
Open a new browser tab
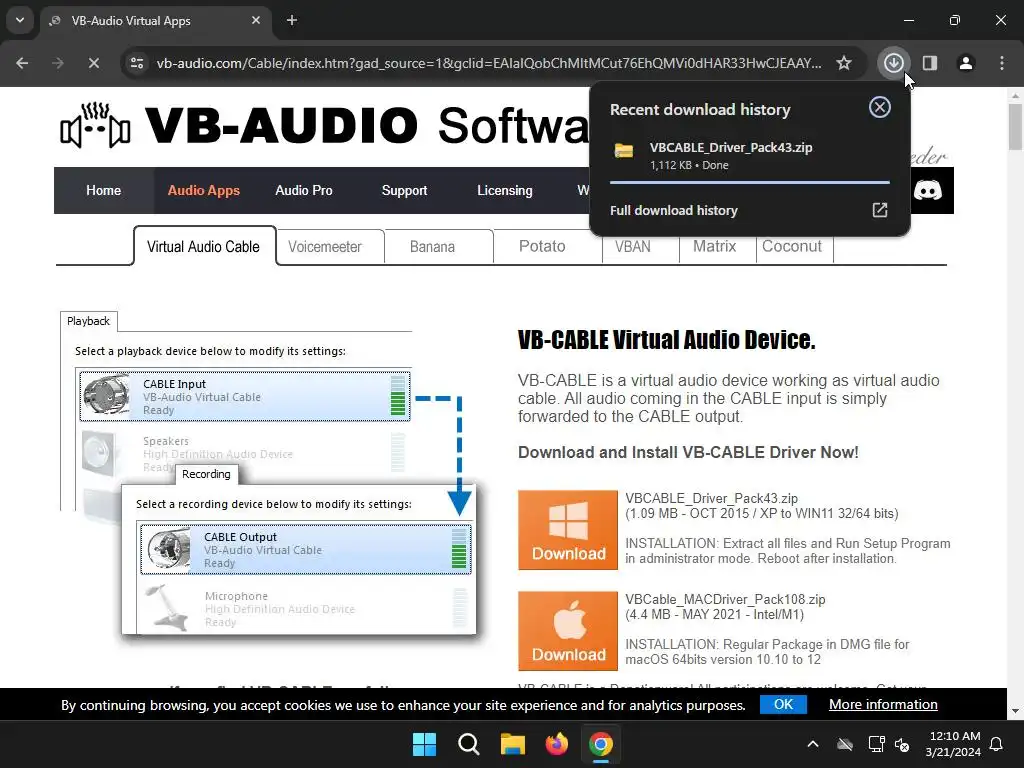coord(292,20)
